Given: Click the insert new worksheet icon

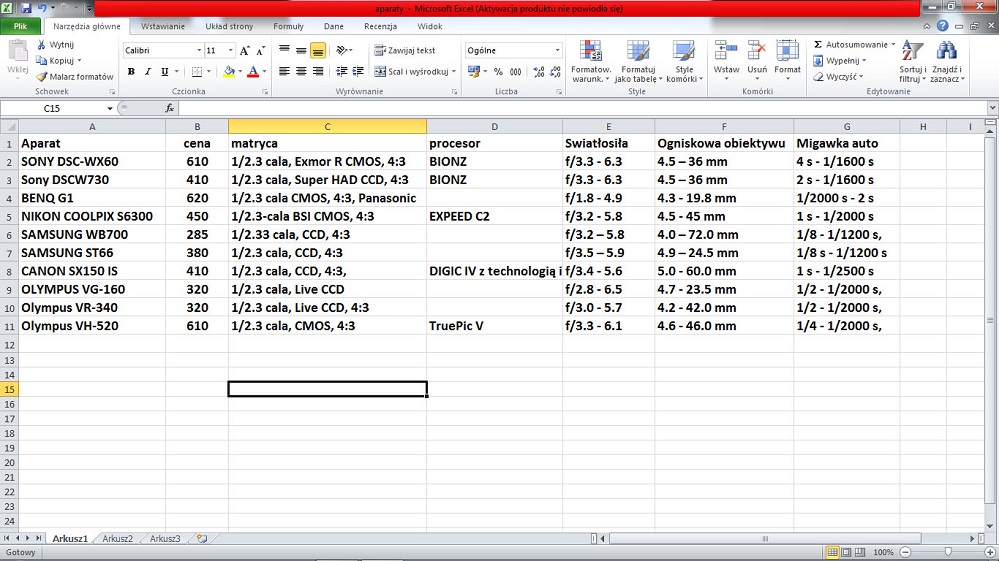Looking at the screenshot, I should (202, 538).
